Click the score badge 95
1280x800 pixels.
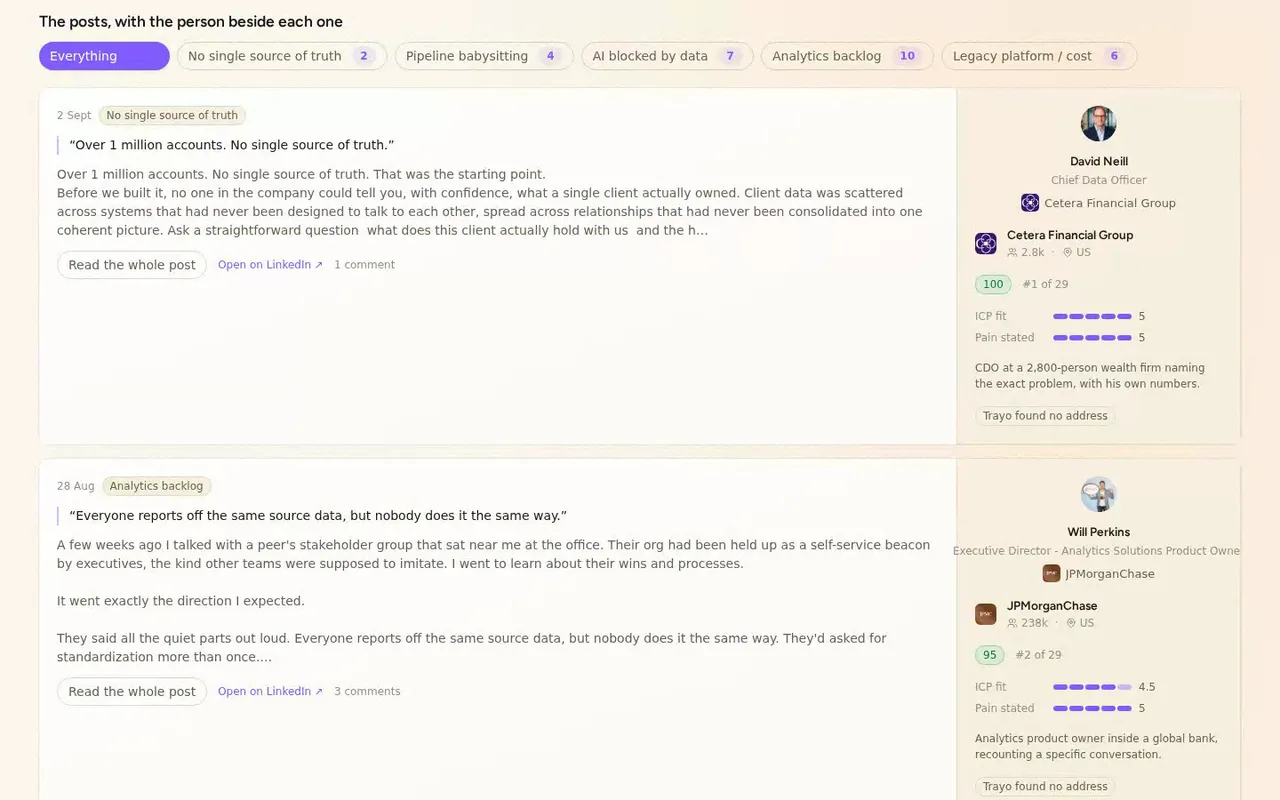pyautogui.click(x=990, y=655)
